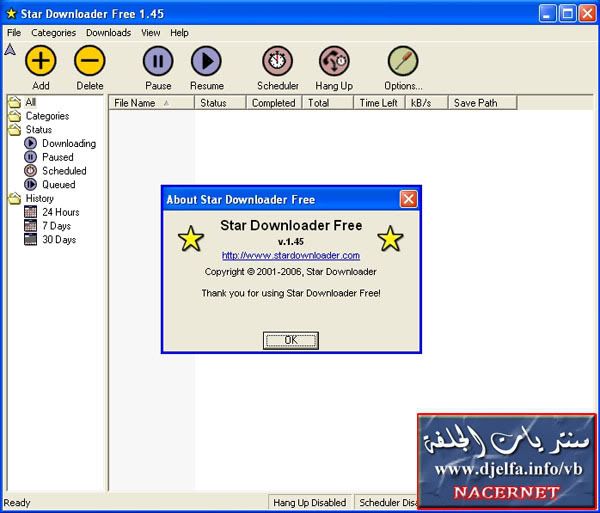Select 24 Hours history label
600x513 pixels.
coord(61,212)
